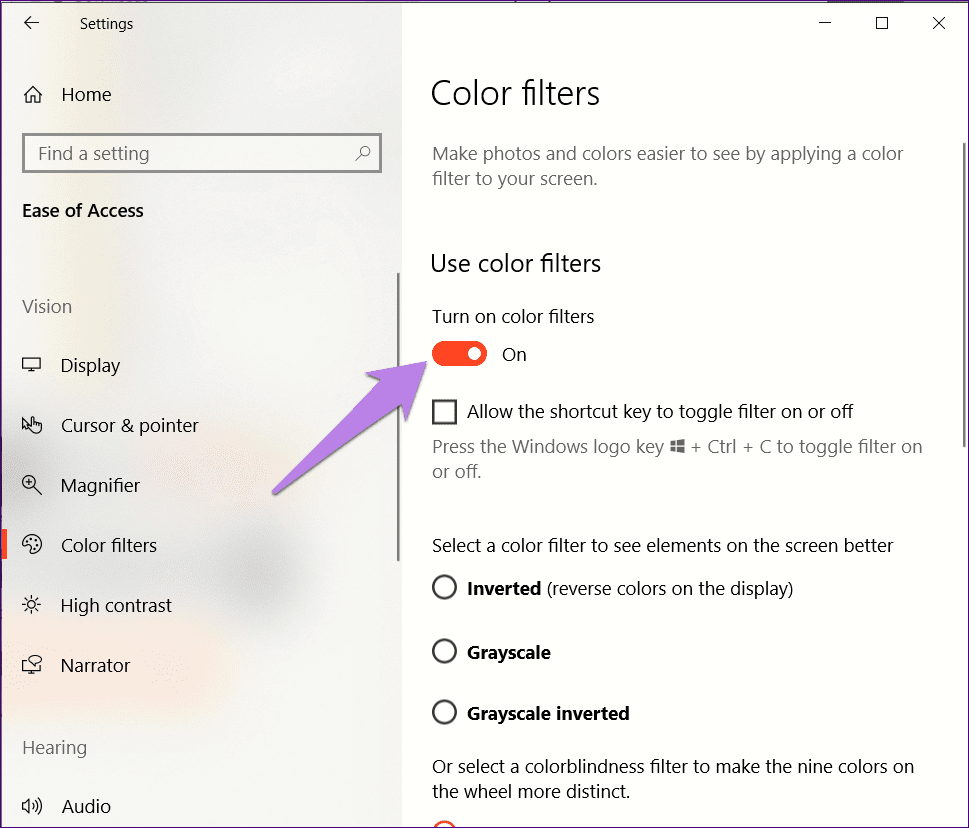Maximize the Settings window
Viewport: 969px width, 828px height.
882,23
